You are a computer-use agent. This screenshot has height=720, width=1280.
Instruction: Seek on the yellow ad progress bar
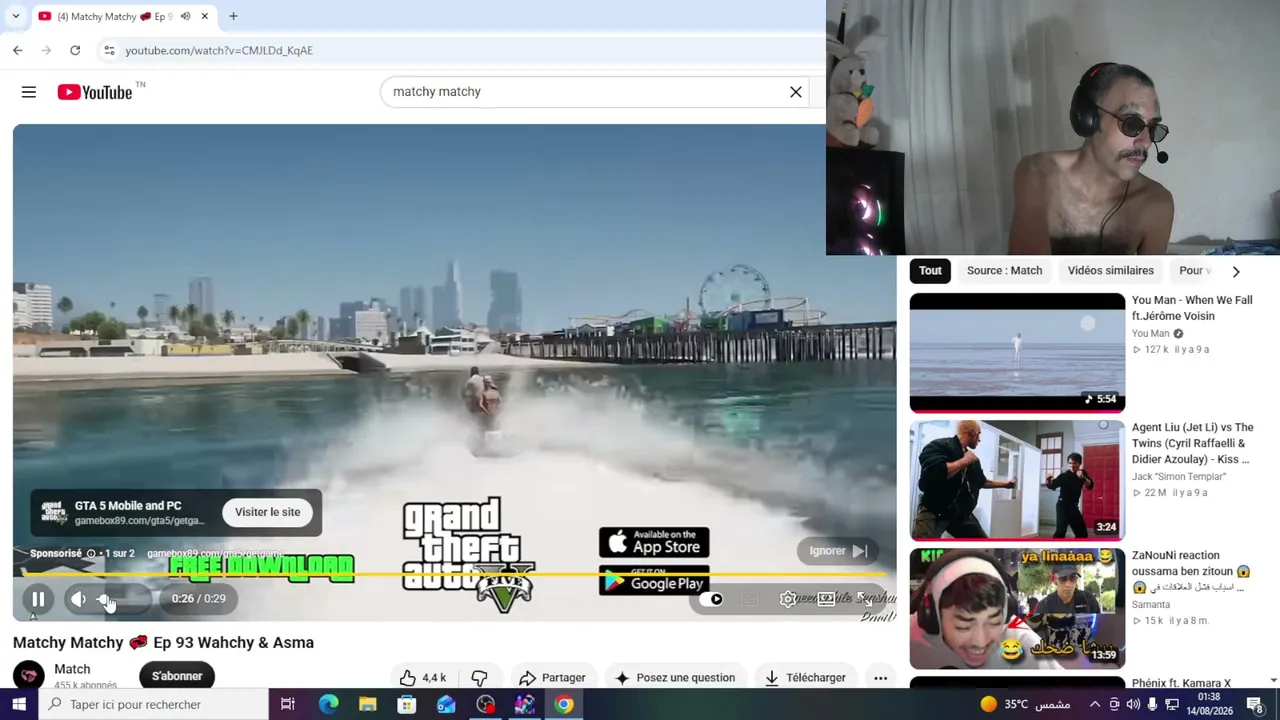[x=454, y=575]
